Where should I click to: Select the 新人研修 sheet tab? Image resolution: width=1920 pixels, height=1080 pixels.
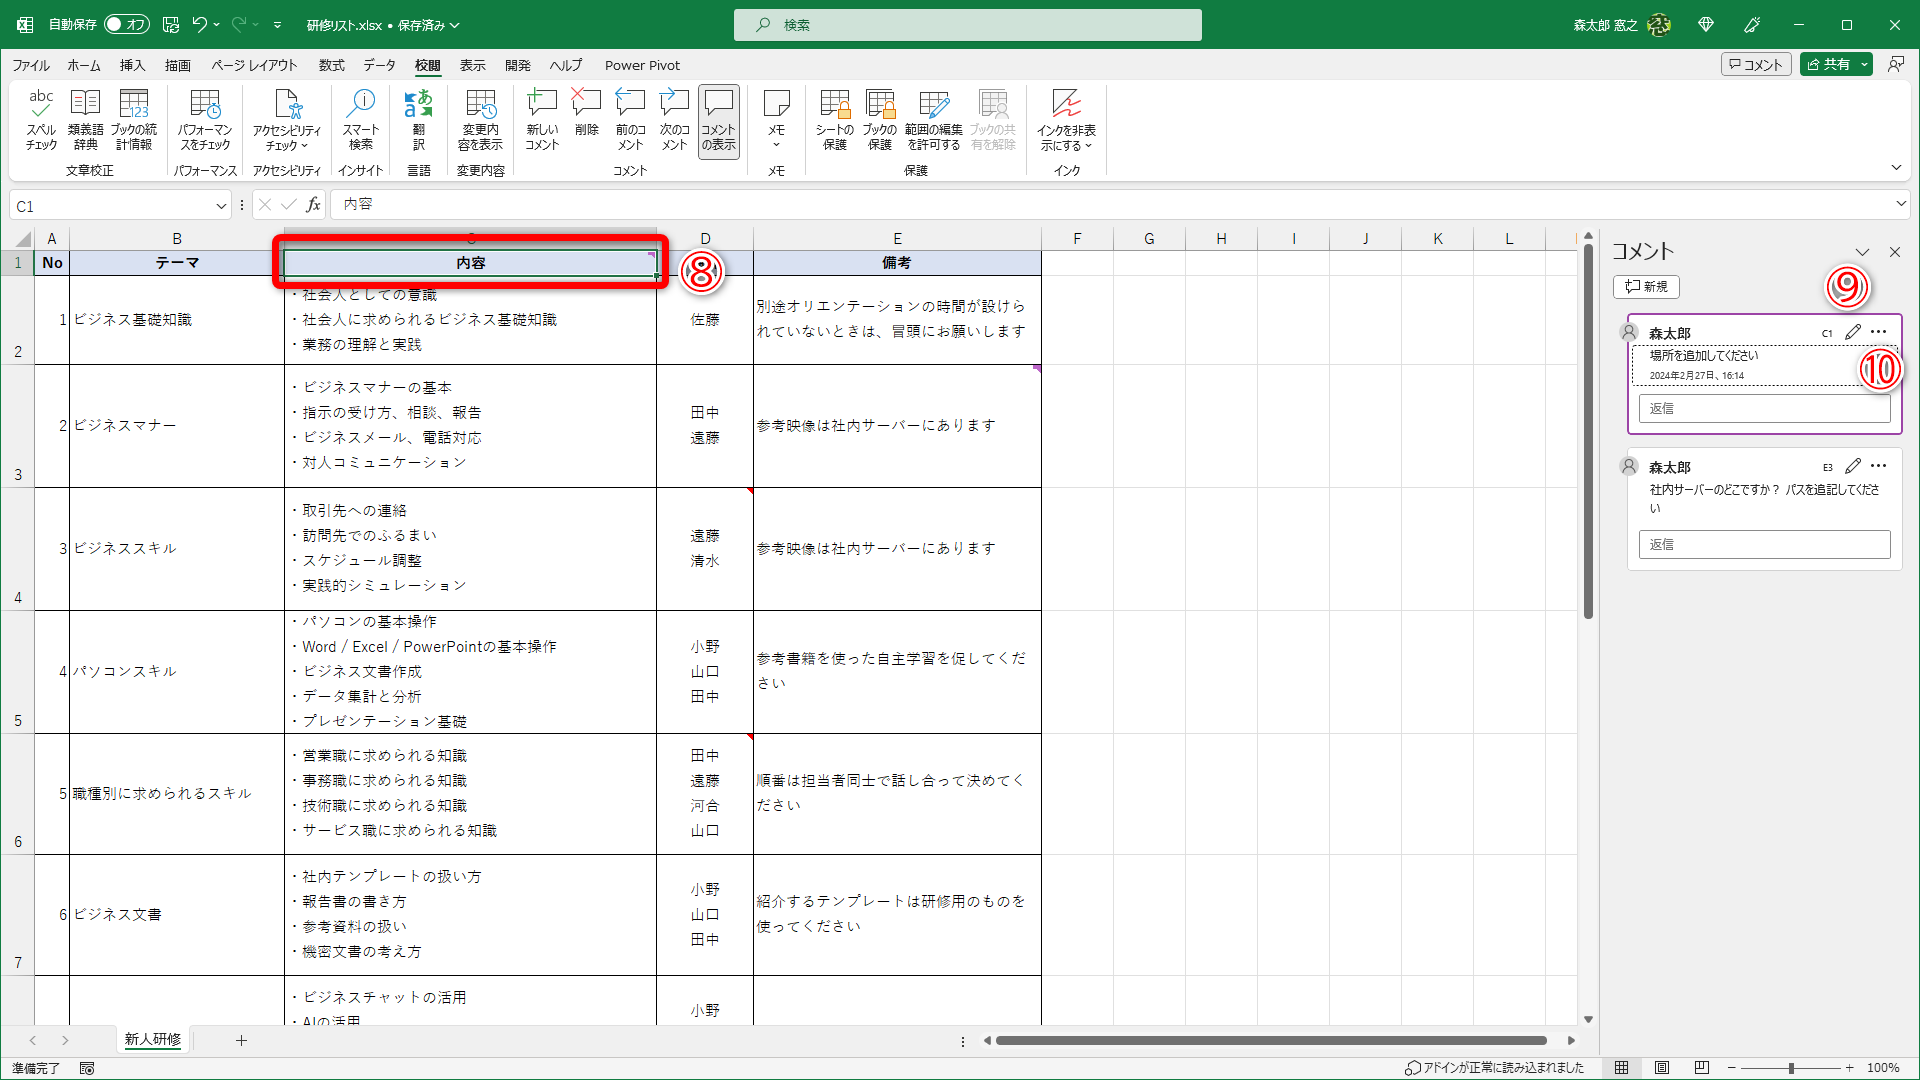coord(152,1040)
